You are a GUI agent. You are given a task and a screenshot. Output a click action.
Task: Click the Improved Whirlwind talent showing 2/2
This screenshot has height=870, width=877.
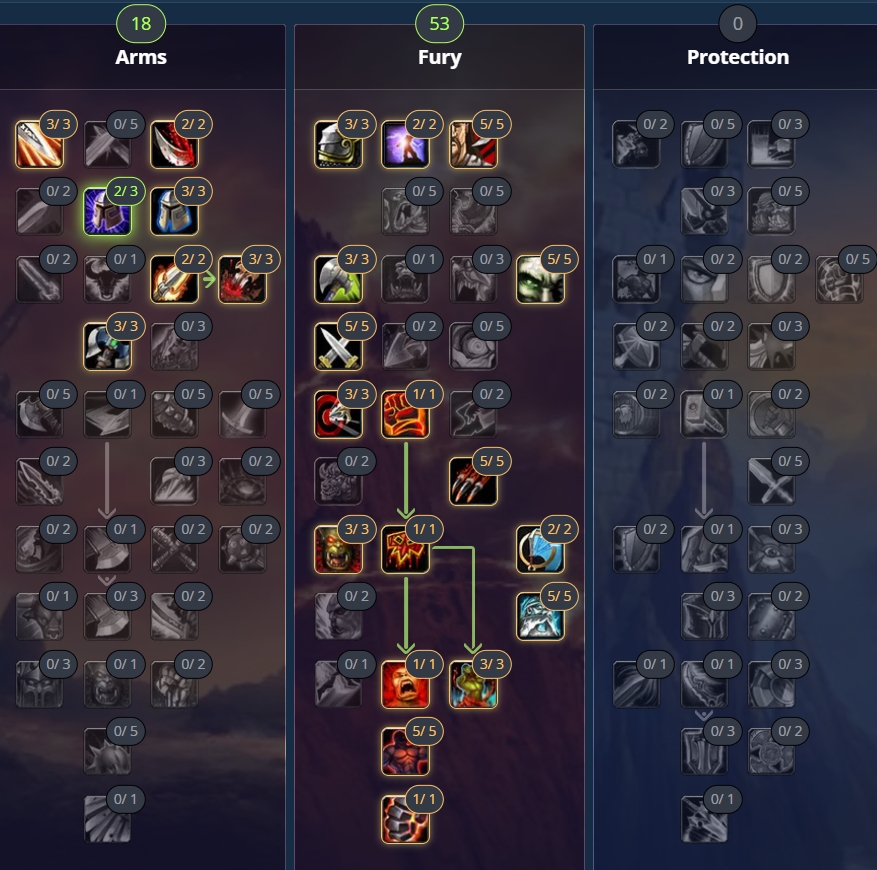click(540, 549)
